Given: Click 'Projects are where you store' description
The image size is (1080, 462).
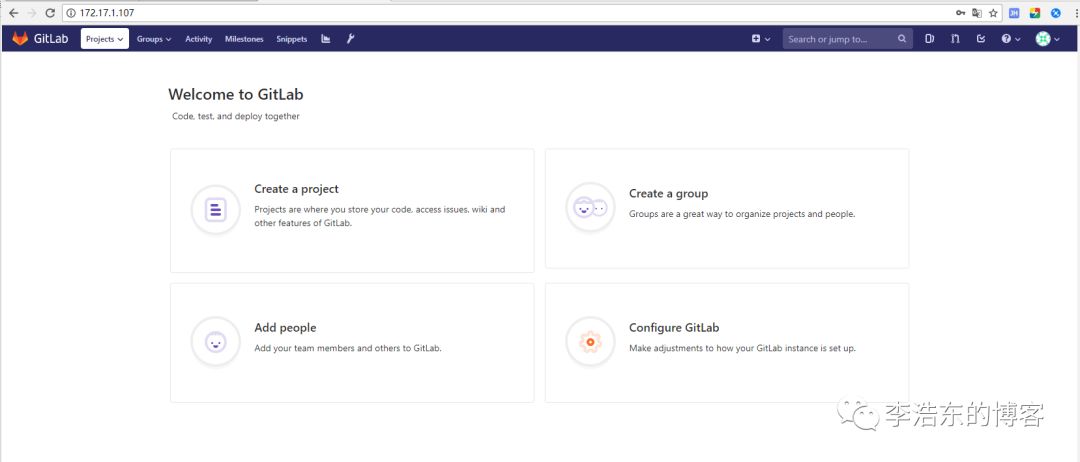Looking at the screenshot, I should coord(380,216).
